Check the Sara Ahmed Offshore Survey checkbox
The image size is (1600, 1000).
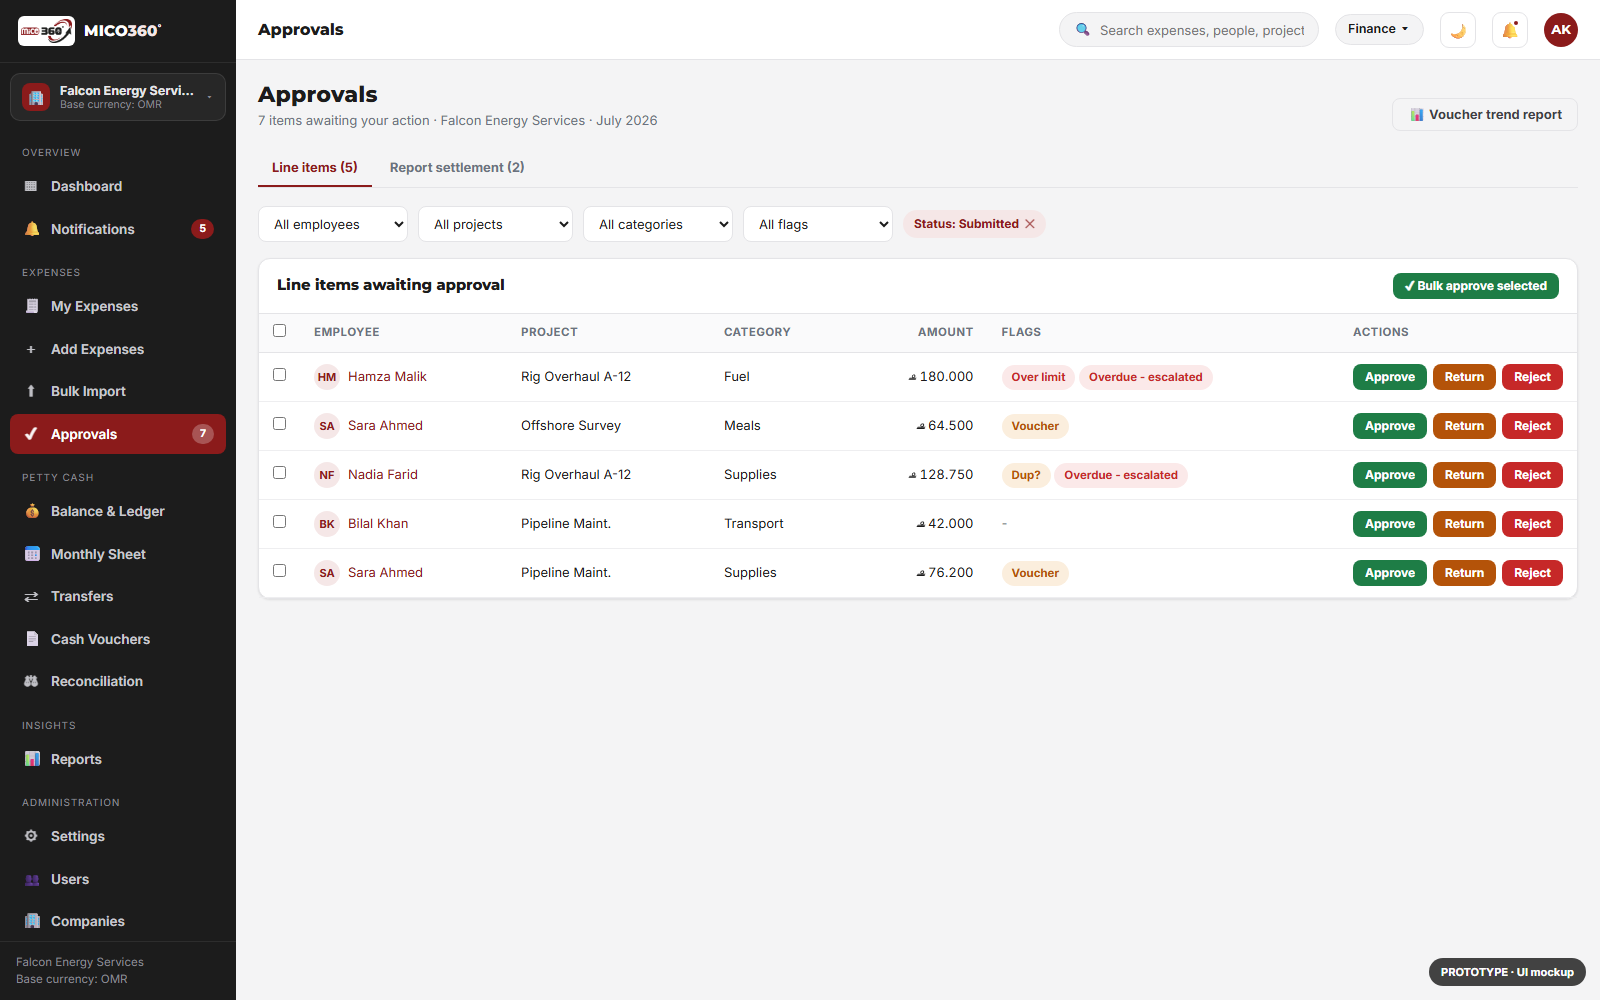coord(280,424)
